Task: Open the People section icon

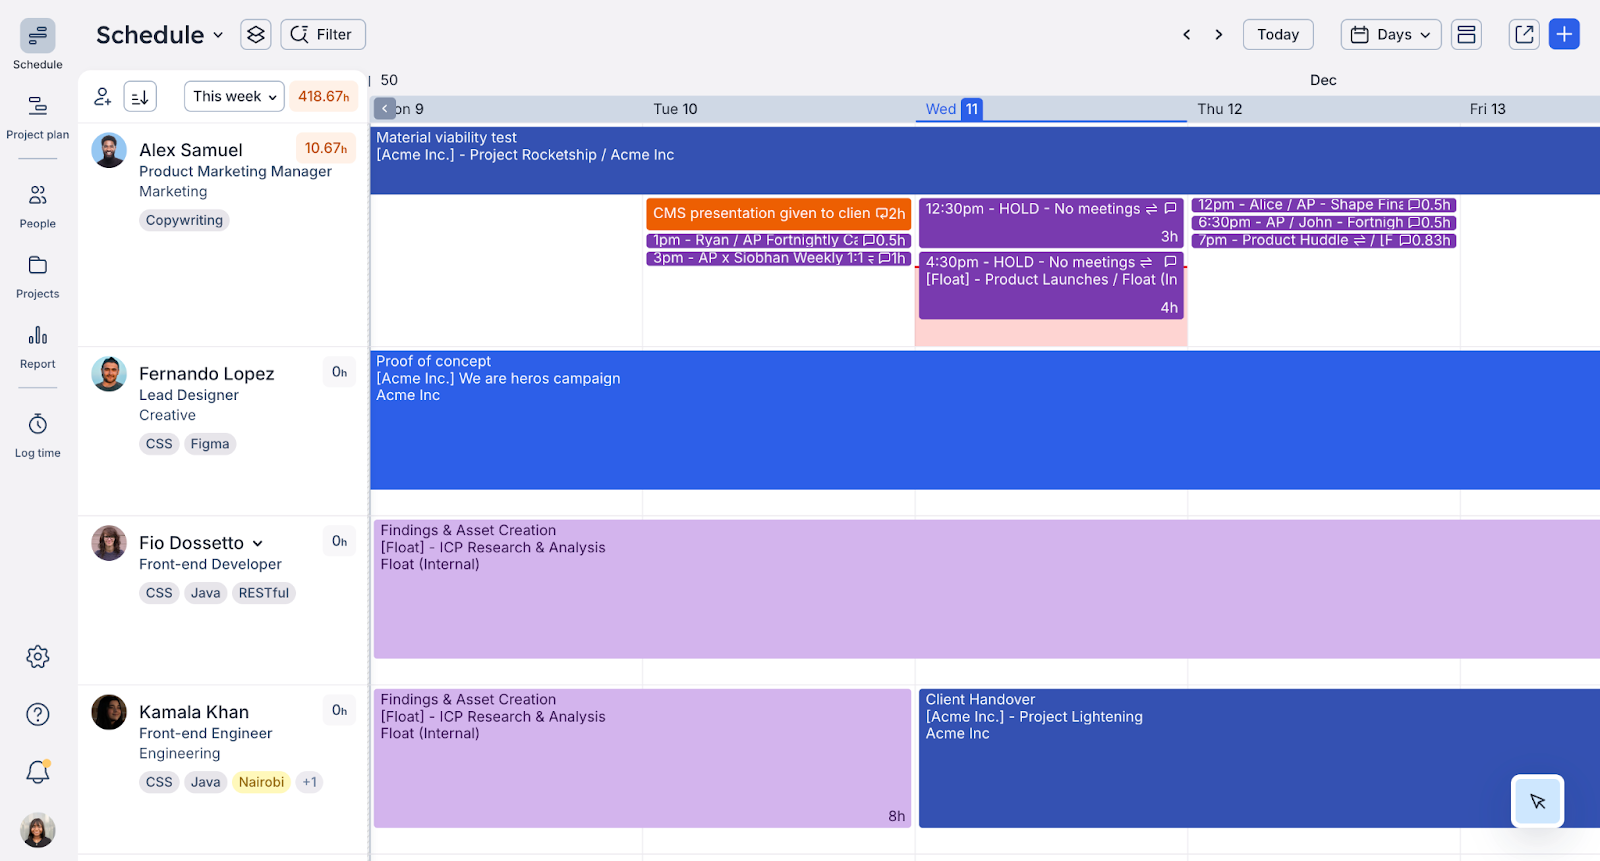Action: click(37, 205)
